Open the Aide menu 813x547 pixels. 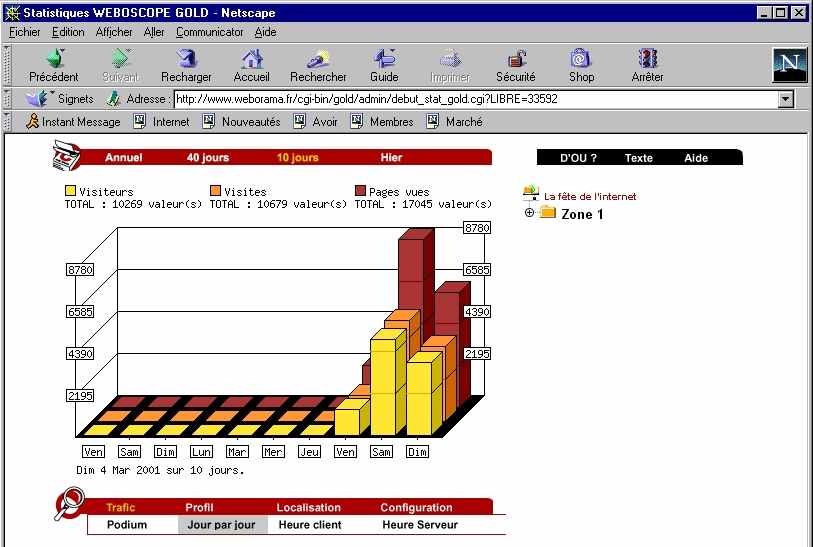pyautogui.click(x=265, y=32)
